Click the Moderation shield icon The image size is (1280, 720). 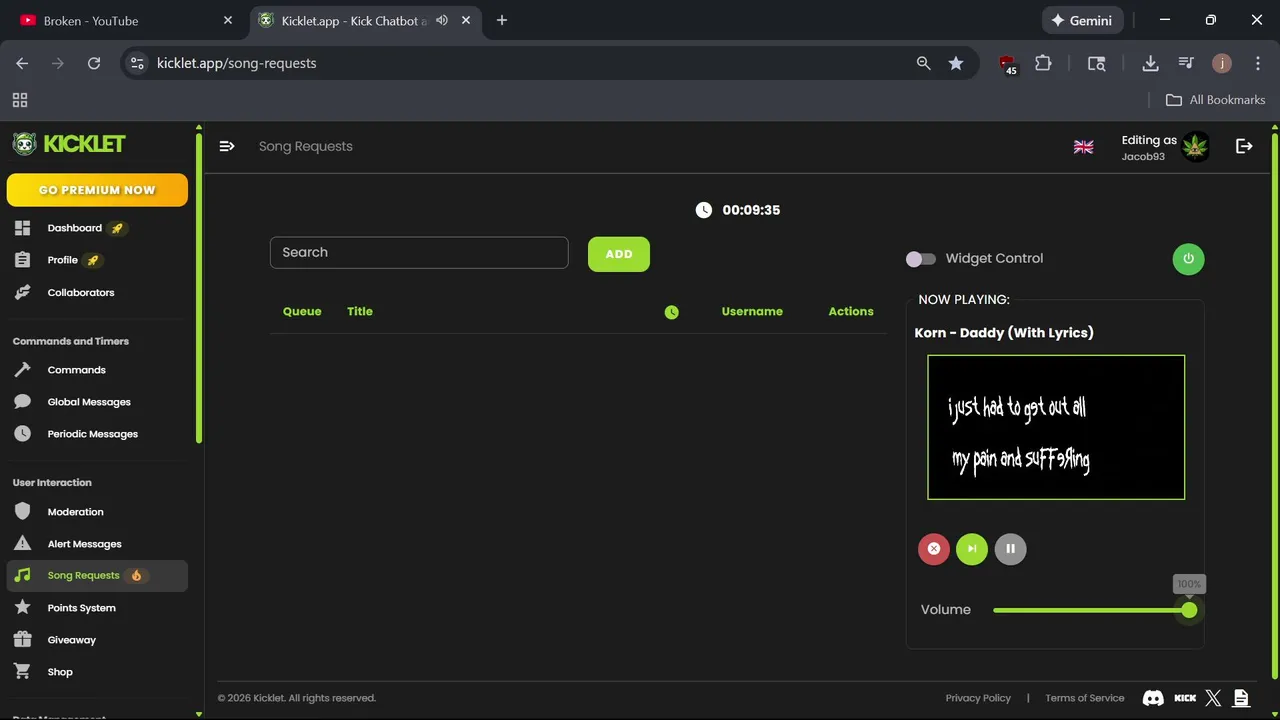22,512
